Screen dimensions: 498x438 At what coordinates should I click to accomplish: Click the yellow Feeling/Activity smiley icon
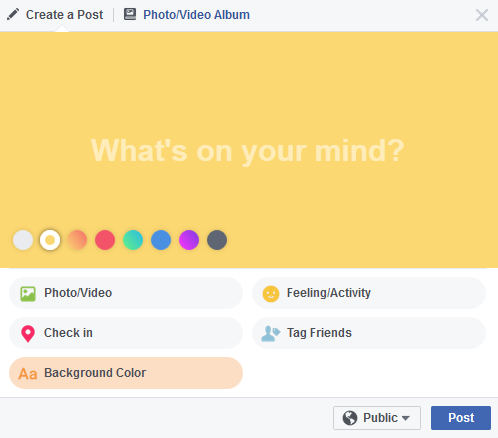[x=271, y=294]
